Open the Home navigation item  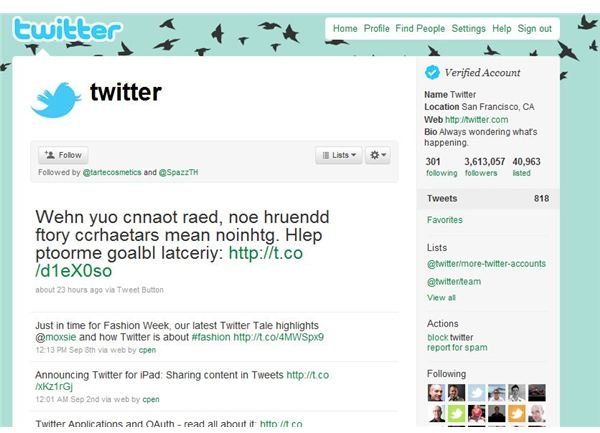pyautogui.click(x=345, y=28)
